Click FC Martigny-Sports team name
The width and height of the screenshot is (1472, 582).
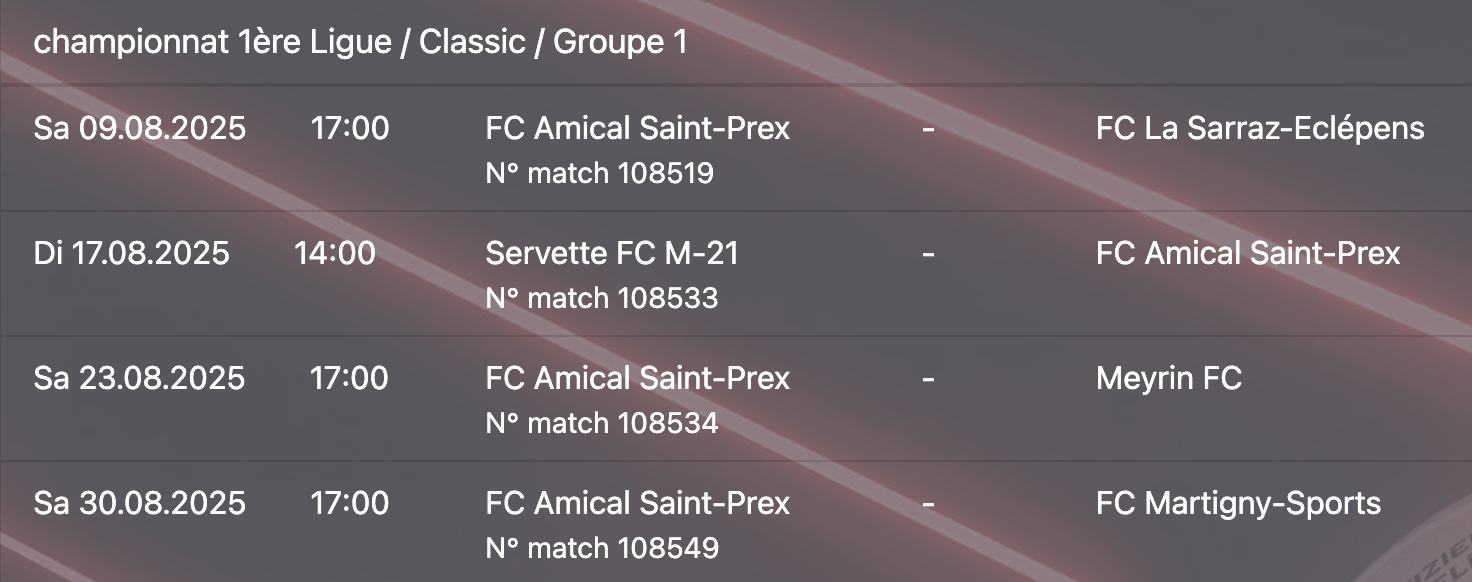[1238, 503]
